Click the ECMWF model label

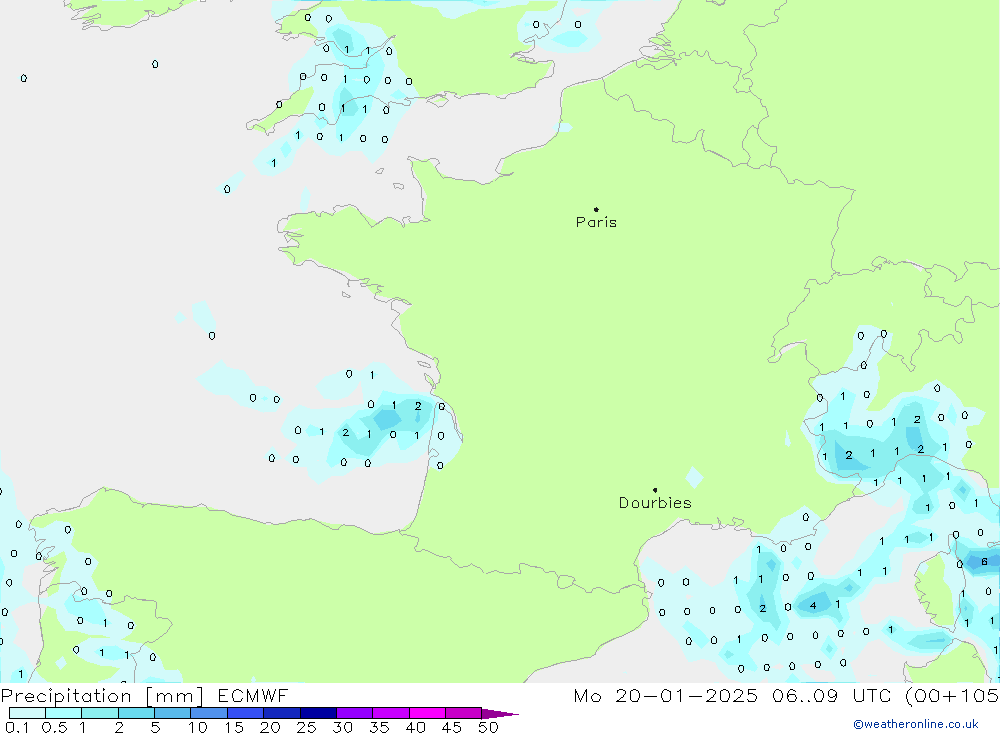251,696
